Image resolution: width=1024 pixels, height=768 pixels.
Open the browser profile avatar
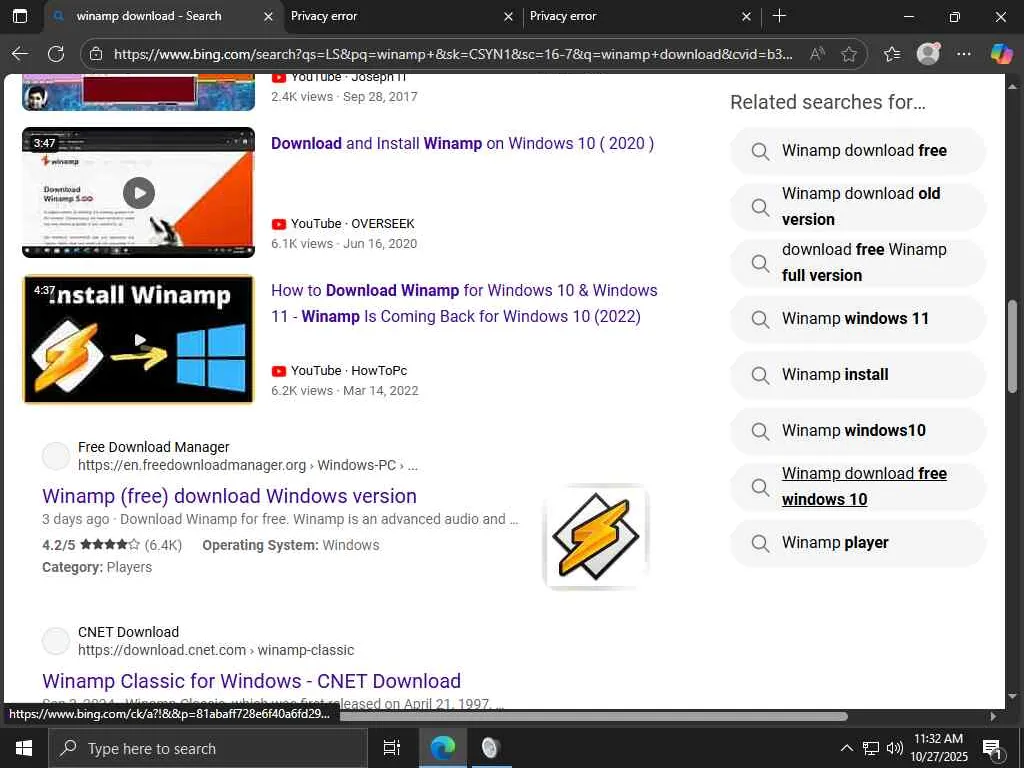pos(928,54)
